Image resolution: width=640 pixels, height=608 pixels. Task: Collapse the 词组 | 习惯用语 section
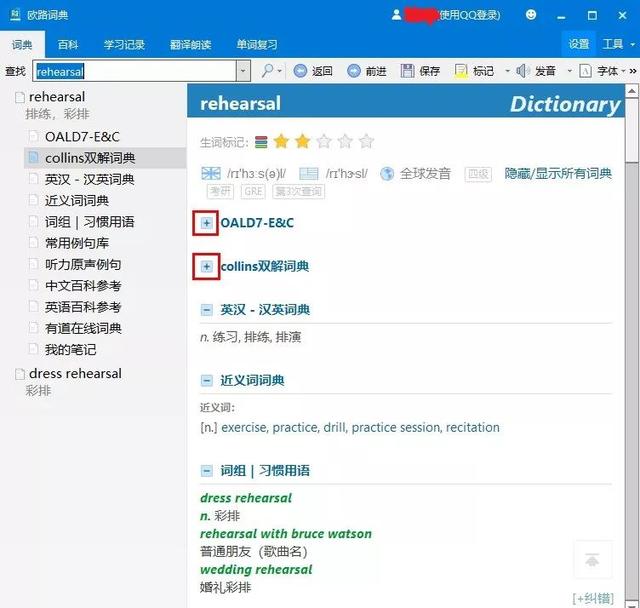point(207,471)
